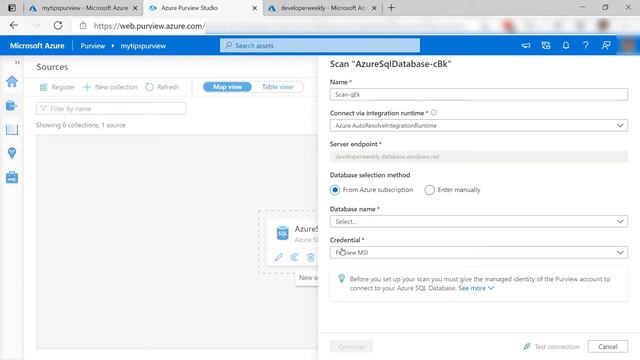Screen dimensions: 640x360
Task: Open the Glossary book sidebar icon
Action: pos(12,130)
